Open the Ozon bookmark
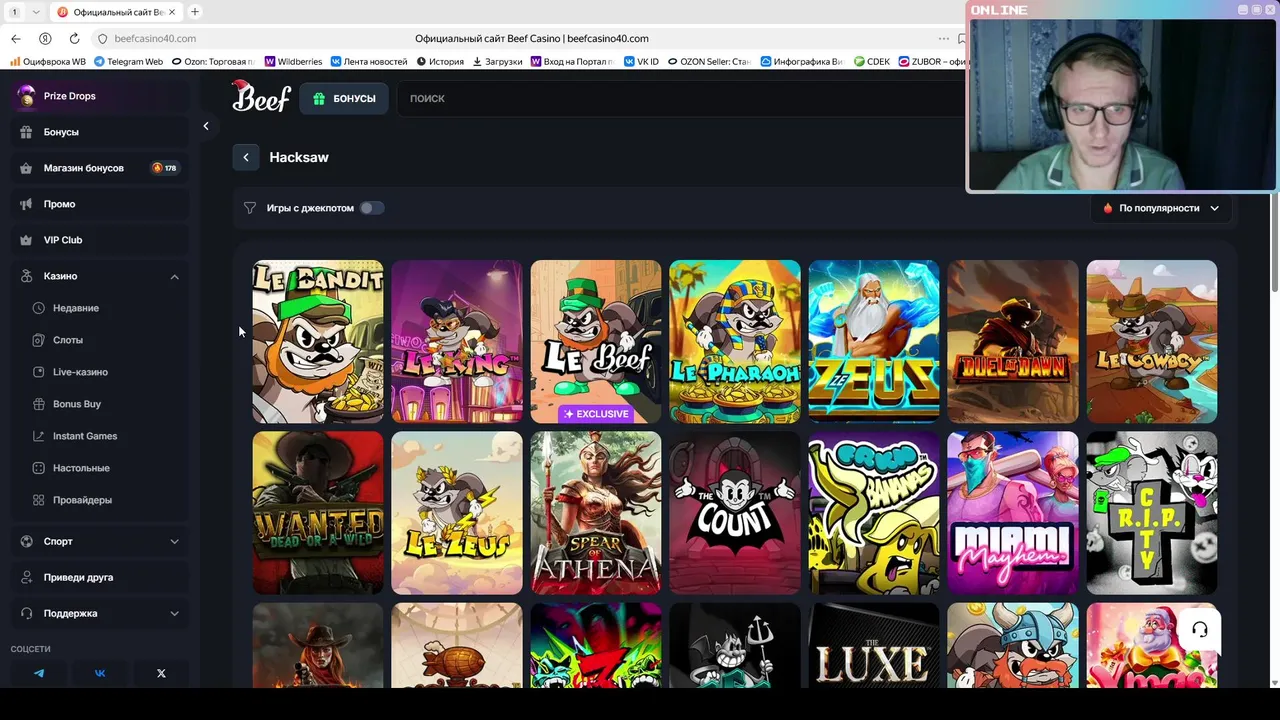 pos(213,61)
